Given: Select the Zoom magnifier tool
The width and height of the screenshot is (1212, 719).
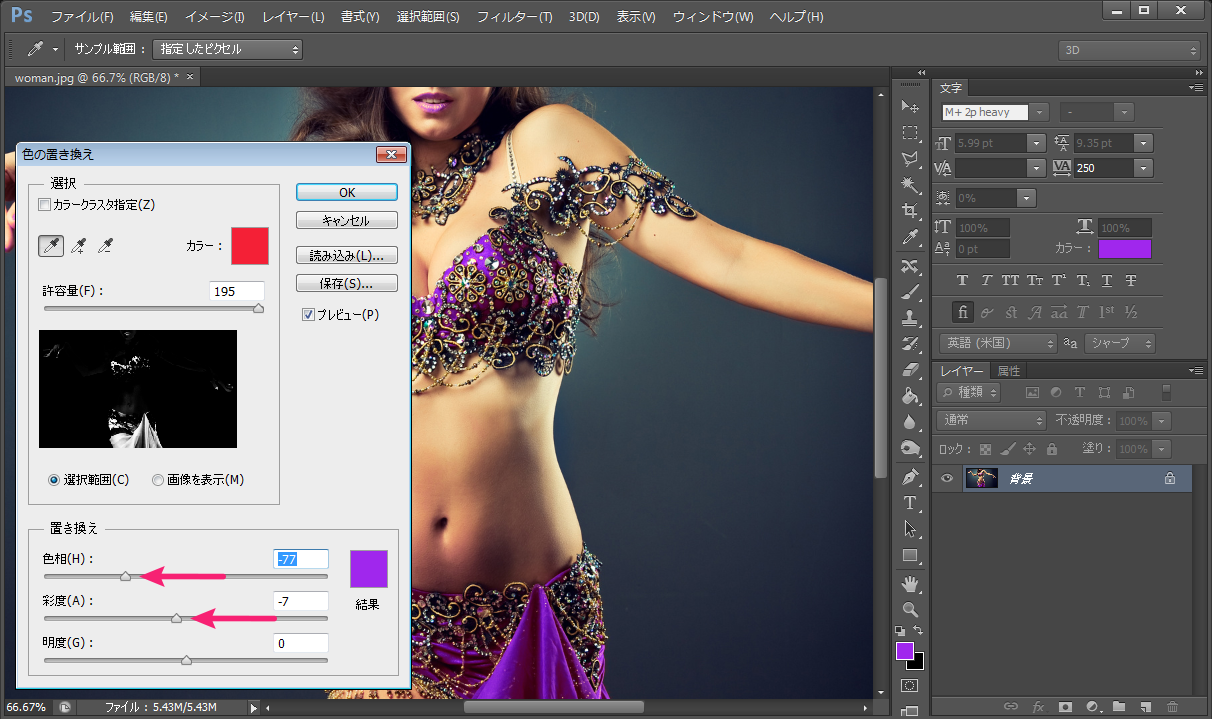Looking at the screenshot, I should 910,608.
